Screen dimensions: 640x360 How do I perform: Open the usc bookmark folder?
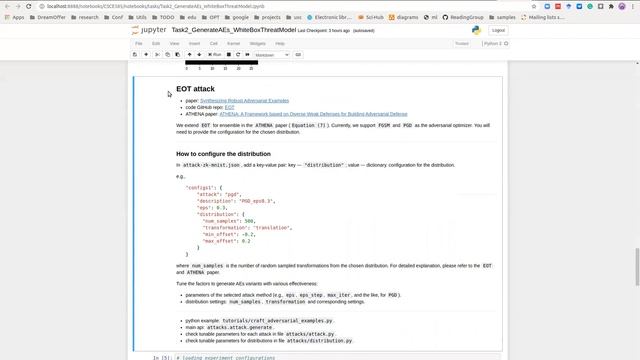pos(294,18)
